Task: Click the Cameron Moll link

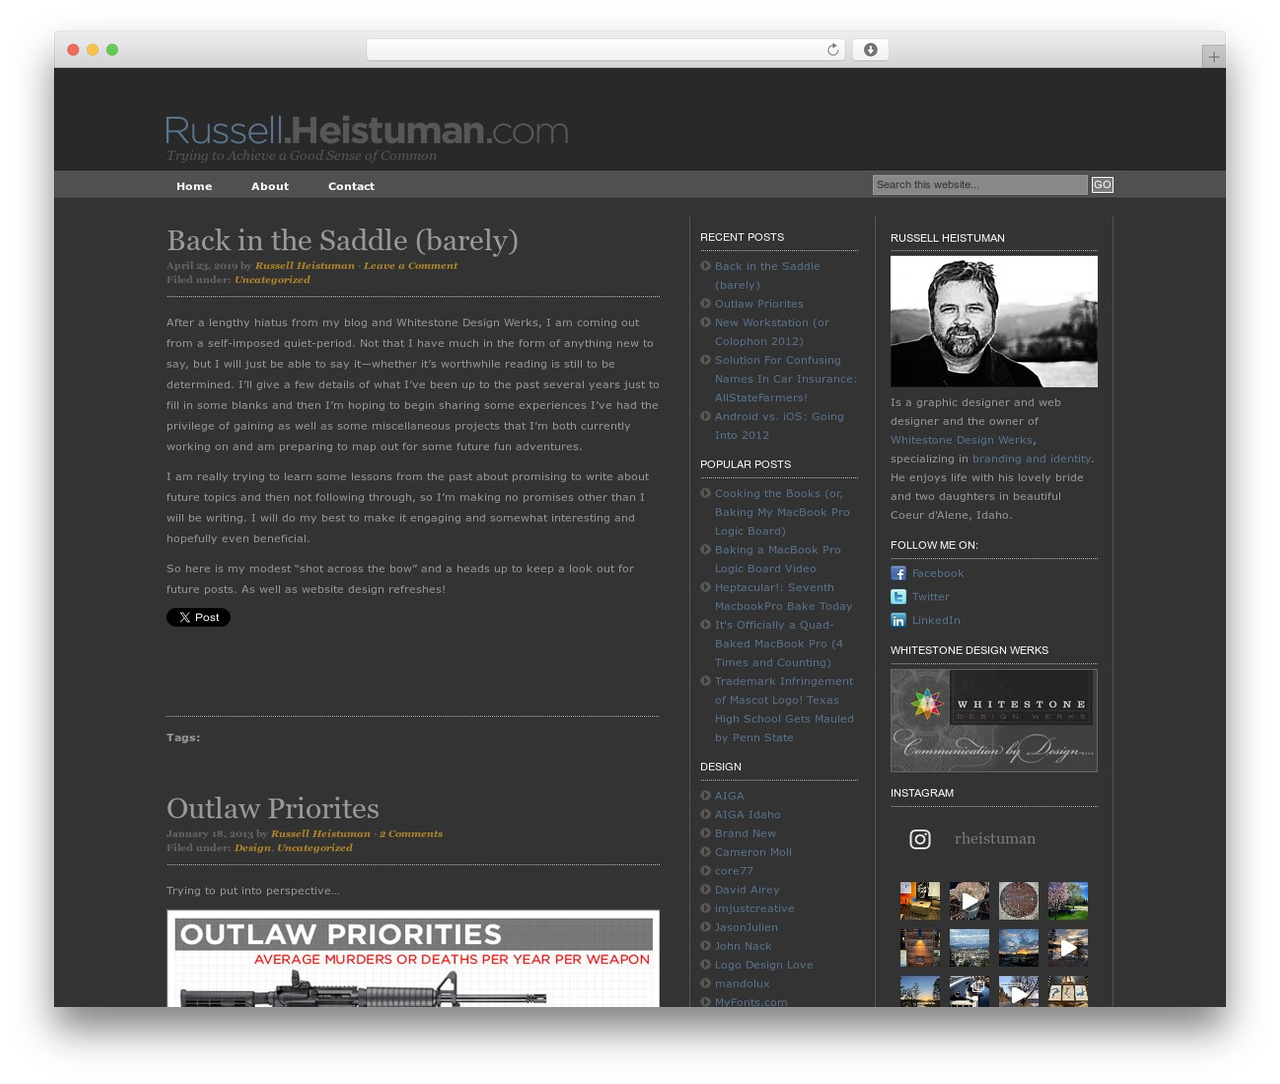Action: (x=753, y=852)
